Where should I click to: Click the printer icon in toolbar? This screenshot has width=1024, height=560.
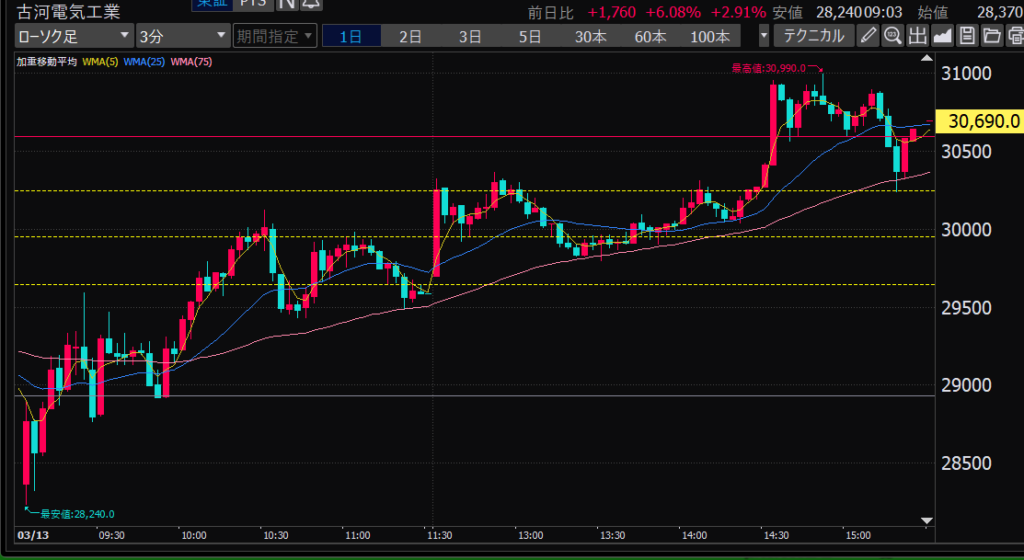click(x=1014, y=37)
